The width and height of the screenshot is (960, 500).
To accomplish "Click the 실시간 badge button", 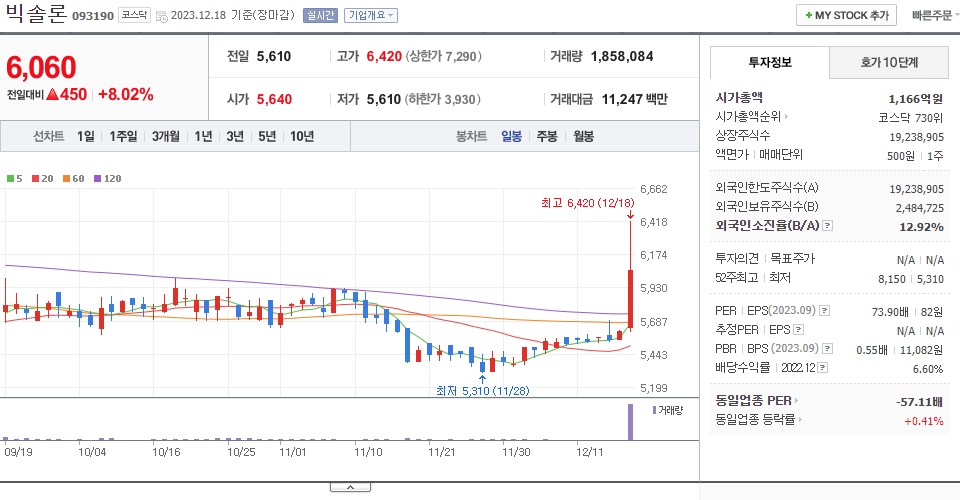I will pyautogui.click(x=320, y=15).
